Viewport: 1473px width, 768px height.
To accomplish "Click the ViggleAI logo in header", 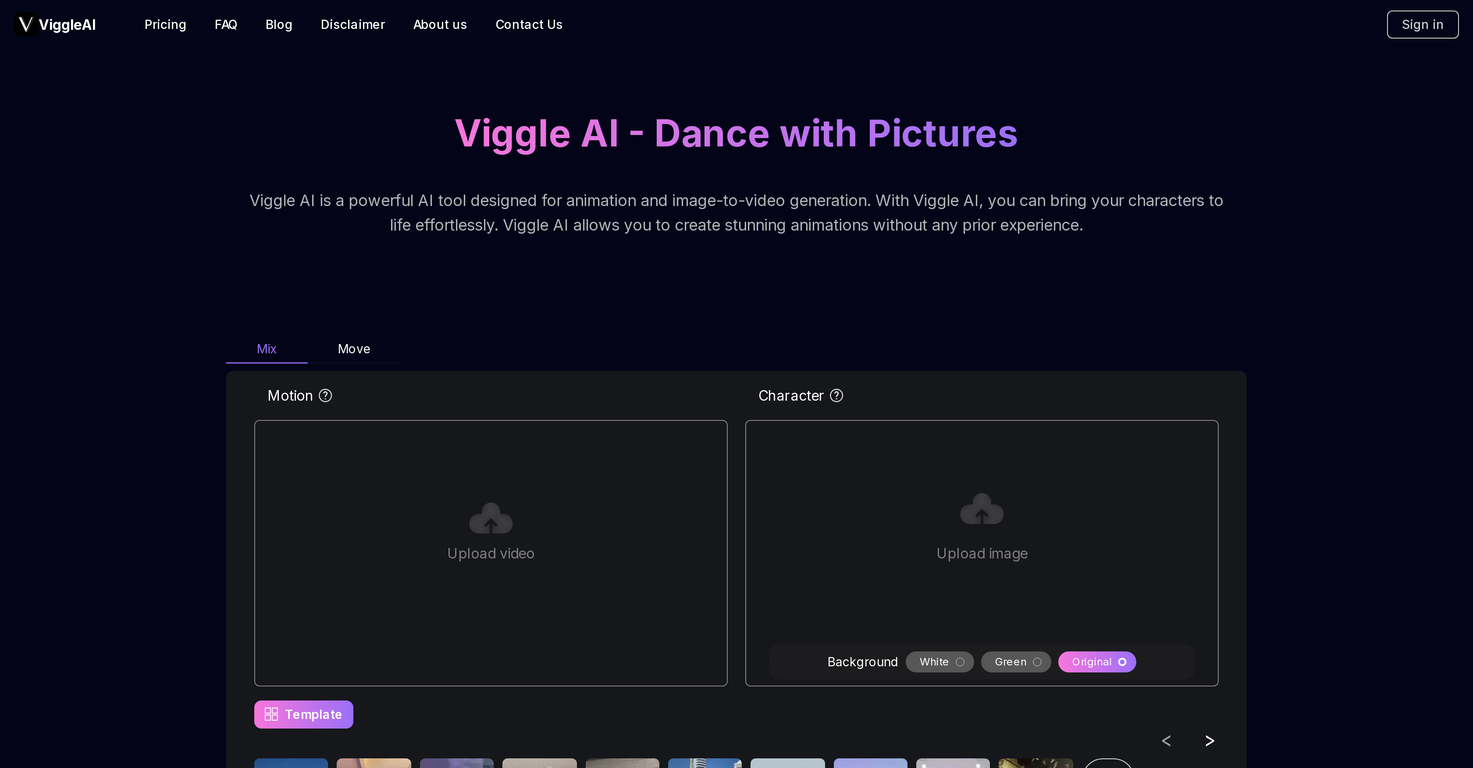I will click(x=57, y=24).
